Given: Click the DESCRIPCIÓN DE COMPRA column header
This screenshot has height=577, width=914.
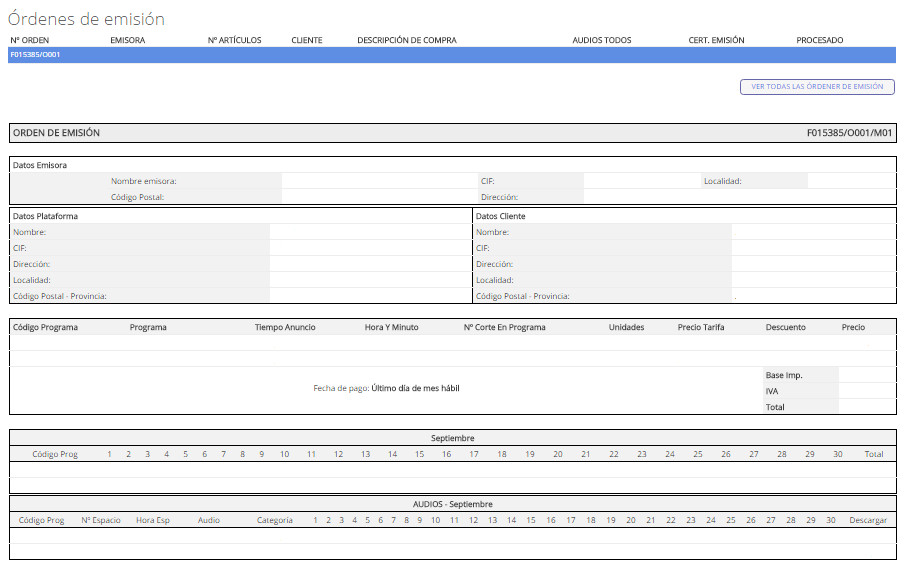Looking at the screenshot, I should pos(407,40).
